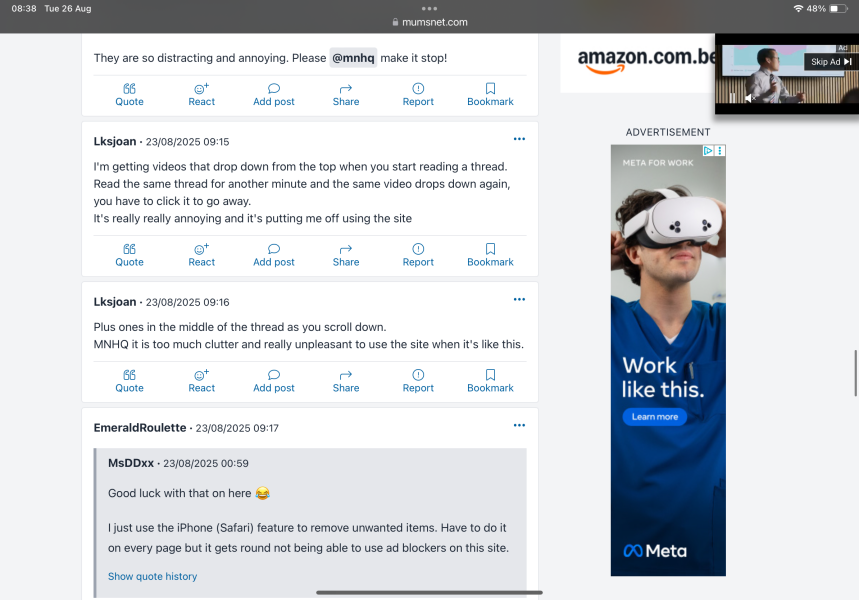Open the three-dot menu on Lksjoan's 09:15 post

519,139
